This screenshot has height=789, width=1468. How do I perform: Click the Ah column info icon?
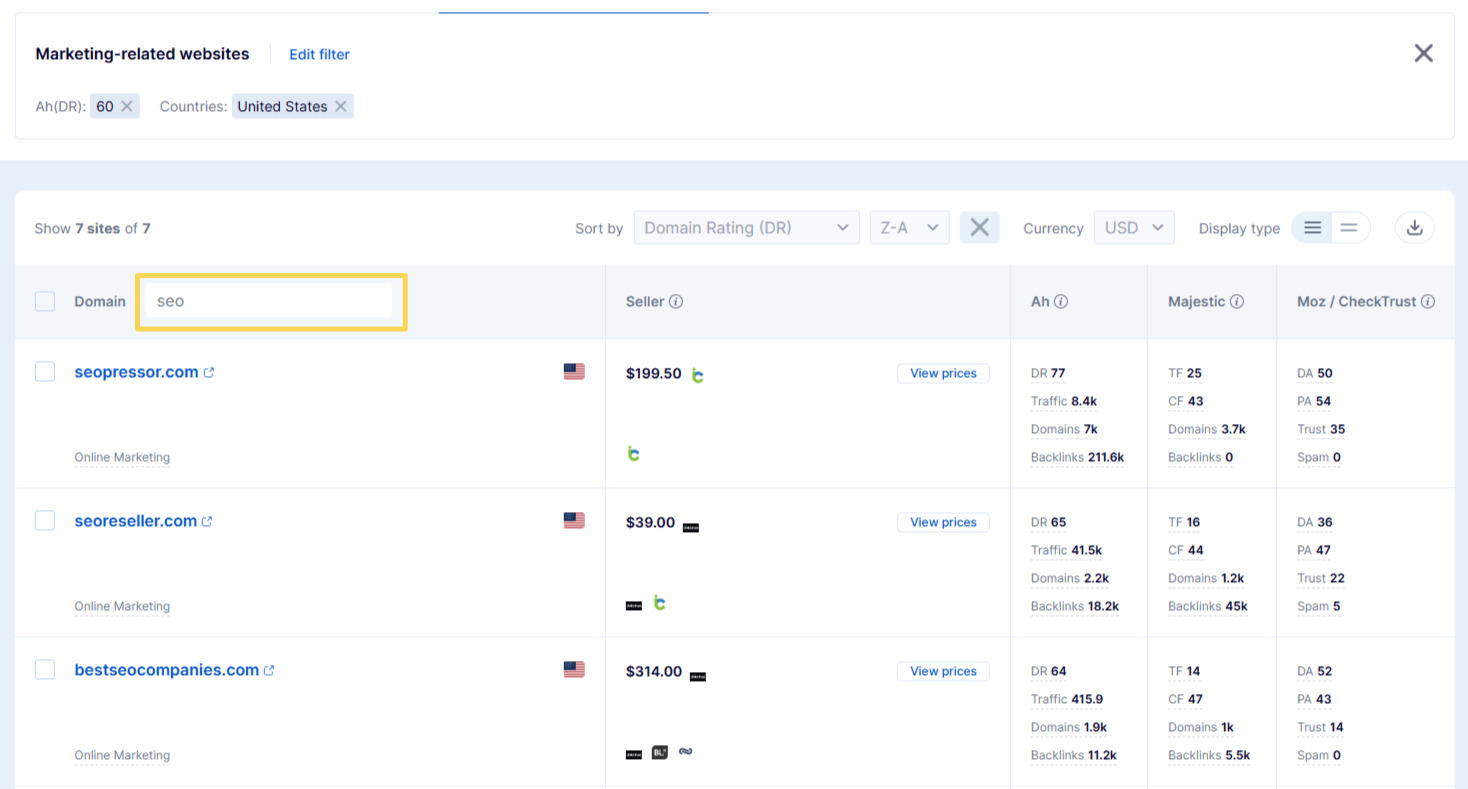coord(1061,302)
